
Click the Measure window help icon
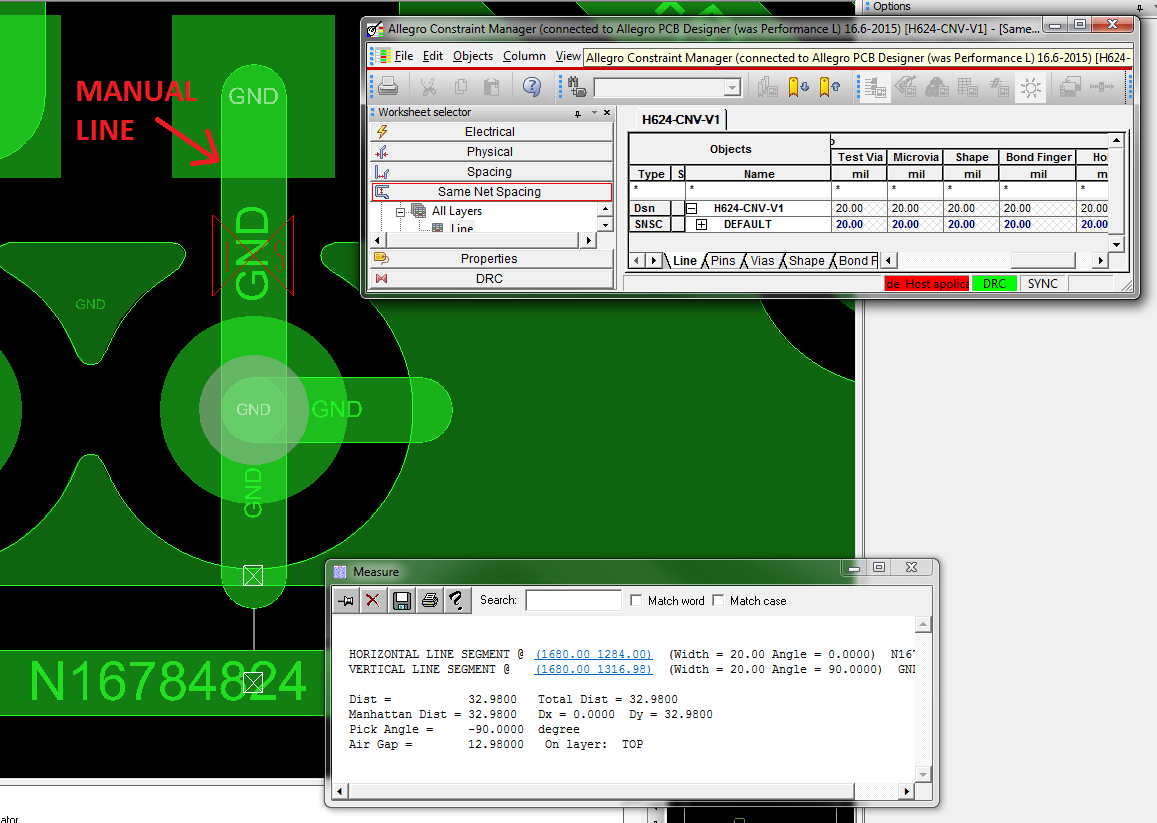click(x=456, y=600)
